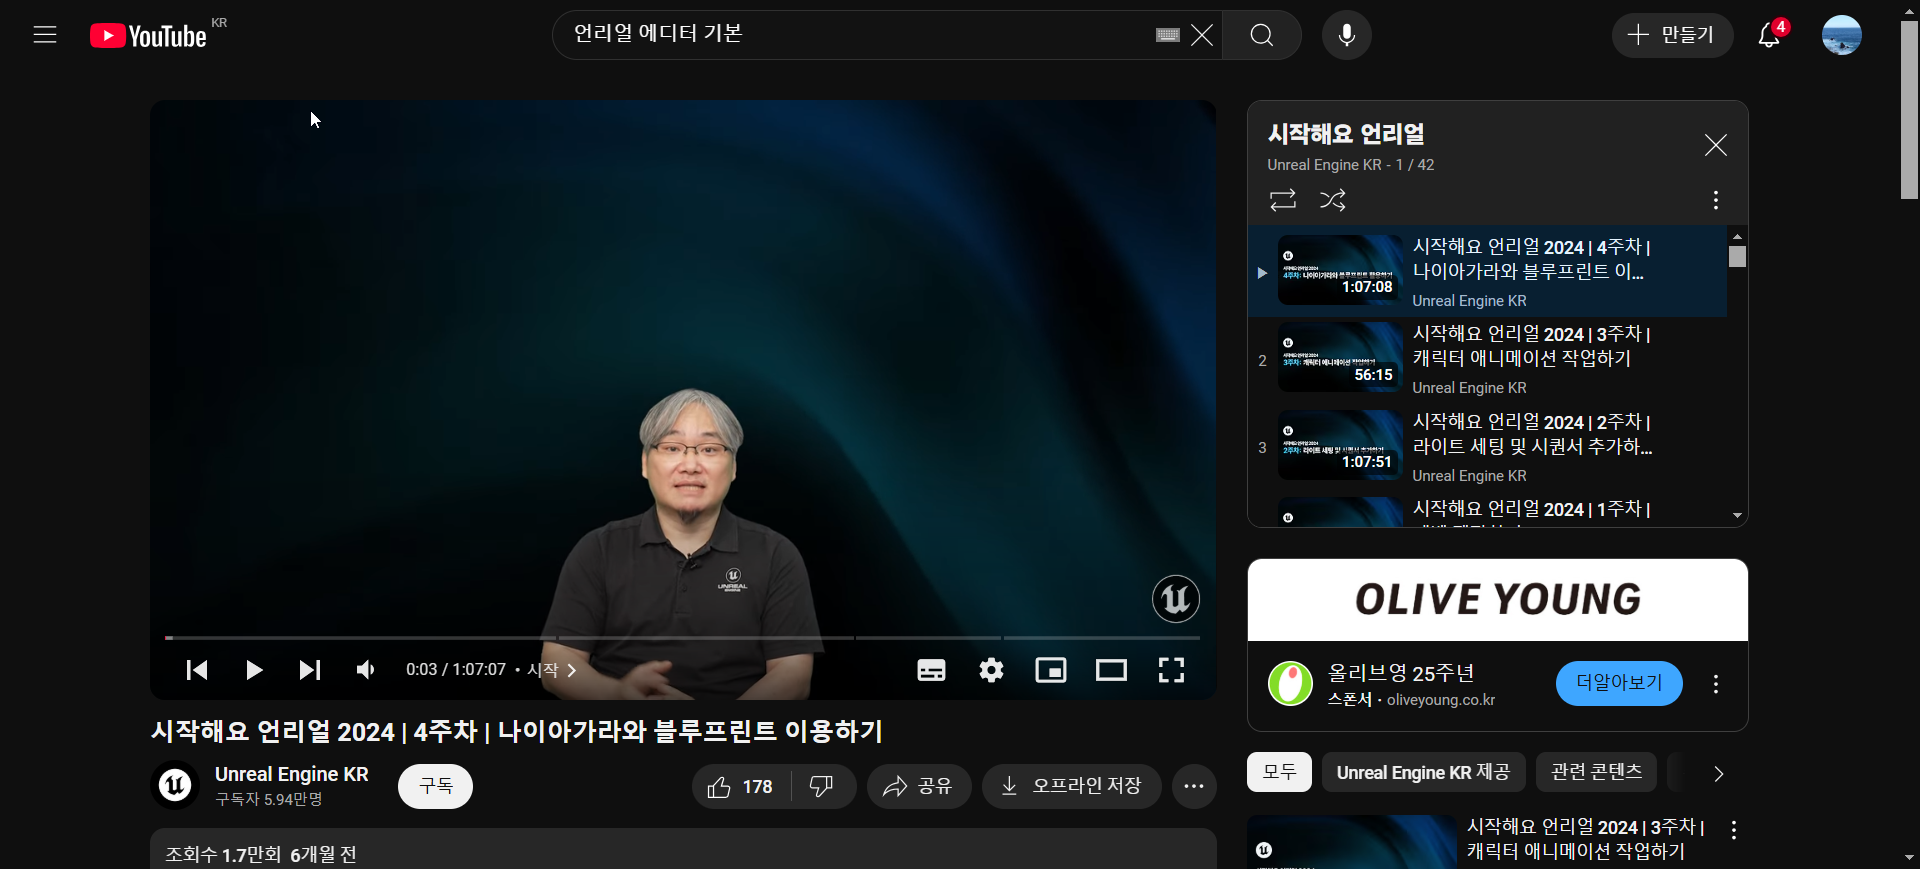Open the hamburger guide menu

point(45,35)
